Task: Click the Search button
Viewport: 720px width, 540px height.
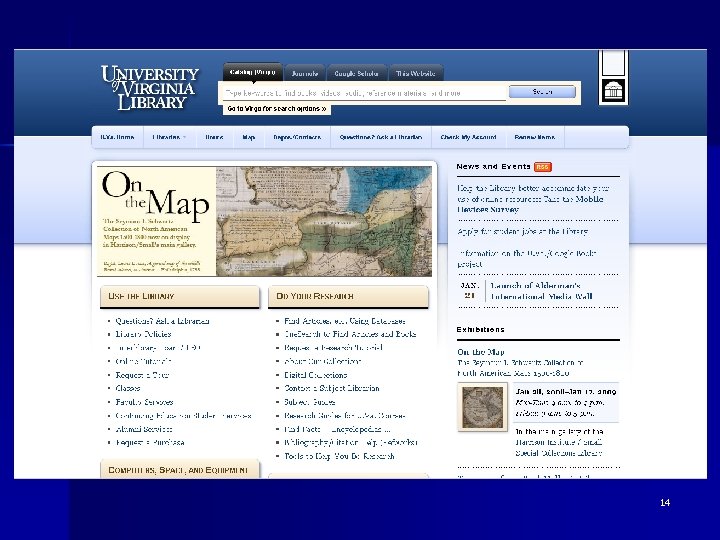Action: point(542,92)
